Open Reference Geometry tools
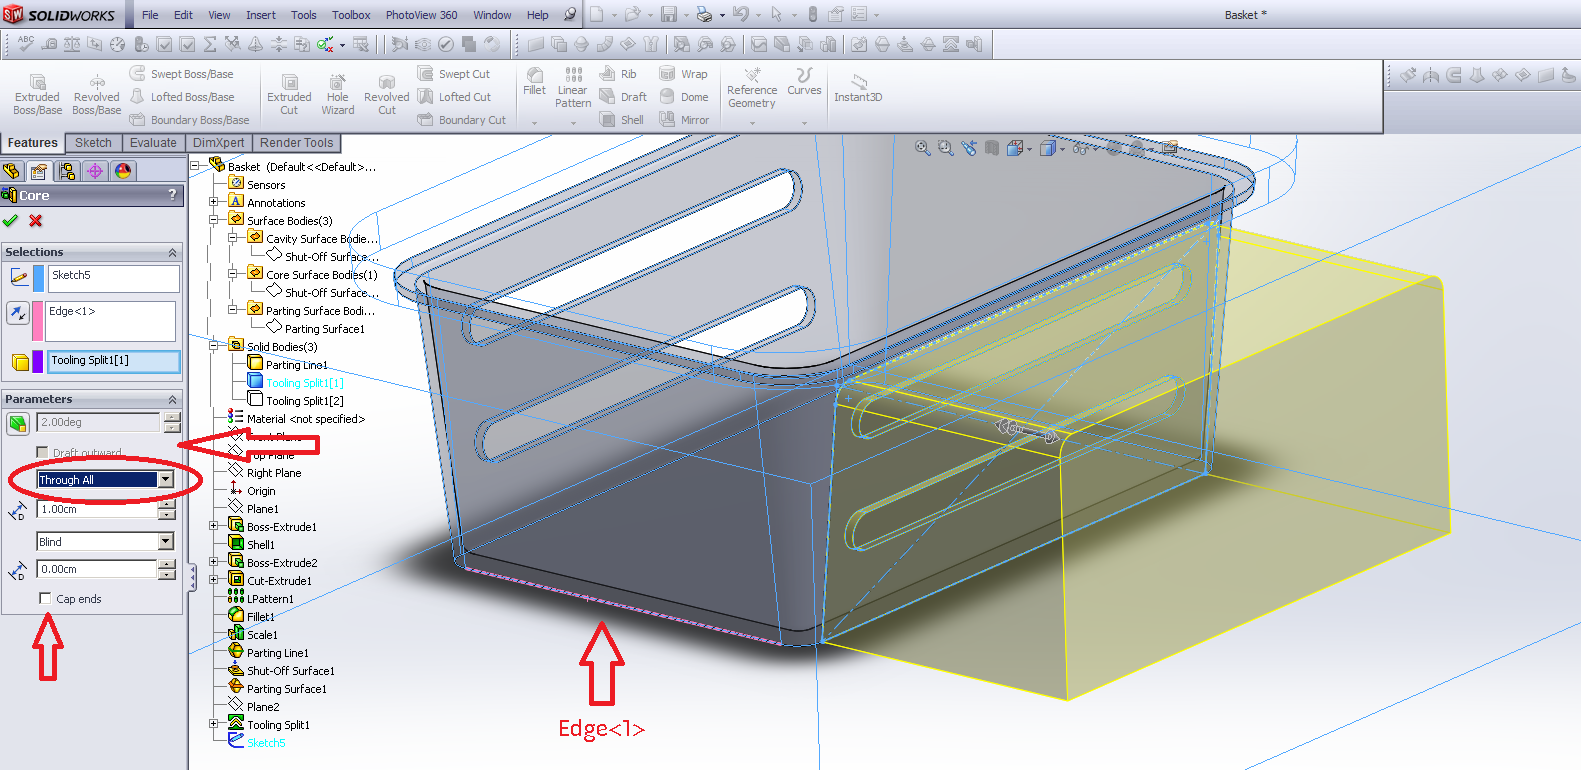Image resolution: width=1581 pixels, height=770 pixels. [752, 88]
